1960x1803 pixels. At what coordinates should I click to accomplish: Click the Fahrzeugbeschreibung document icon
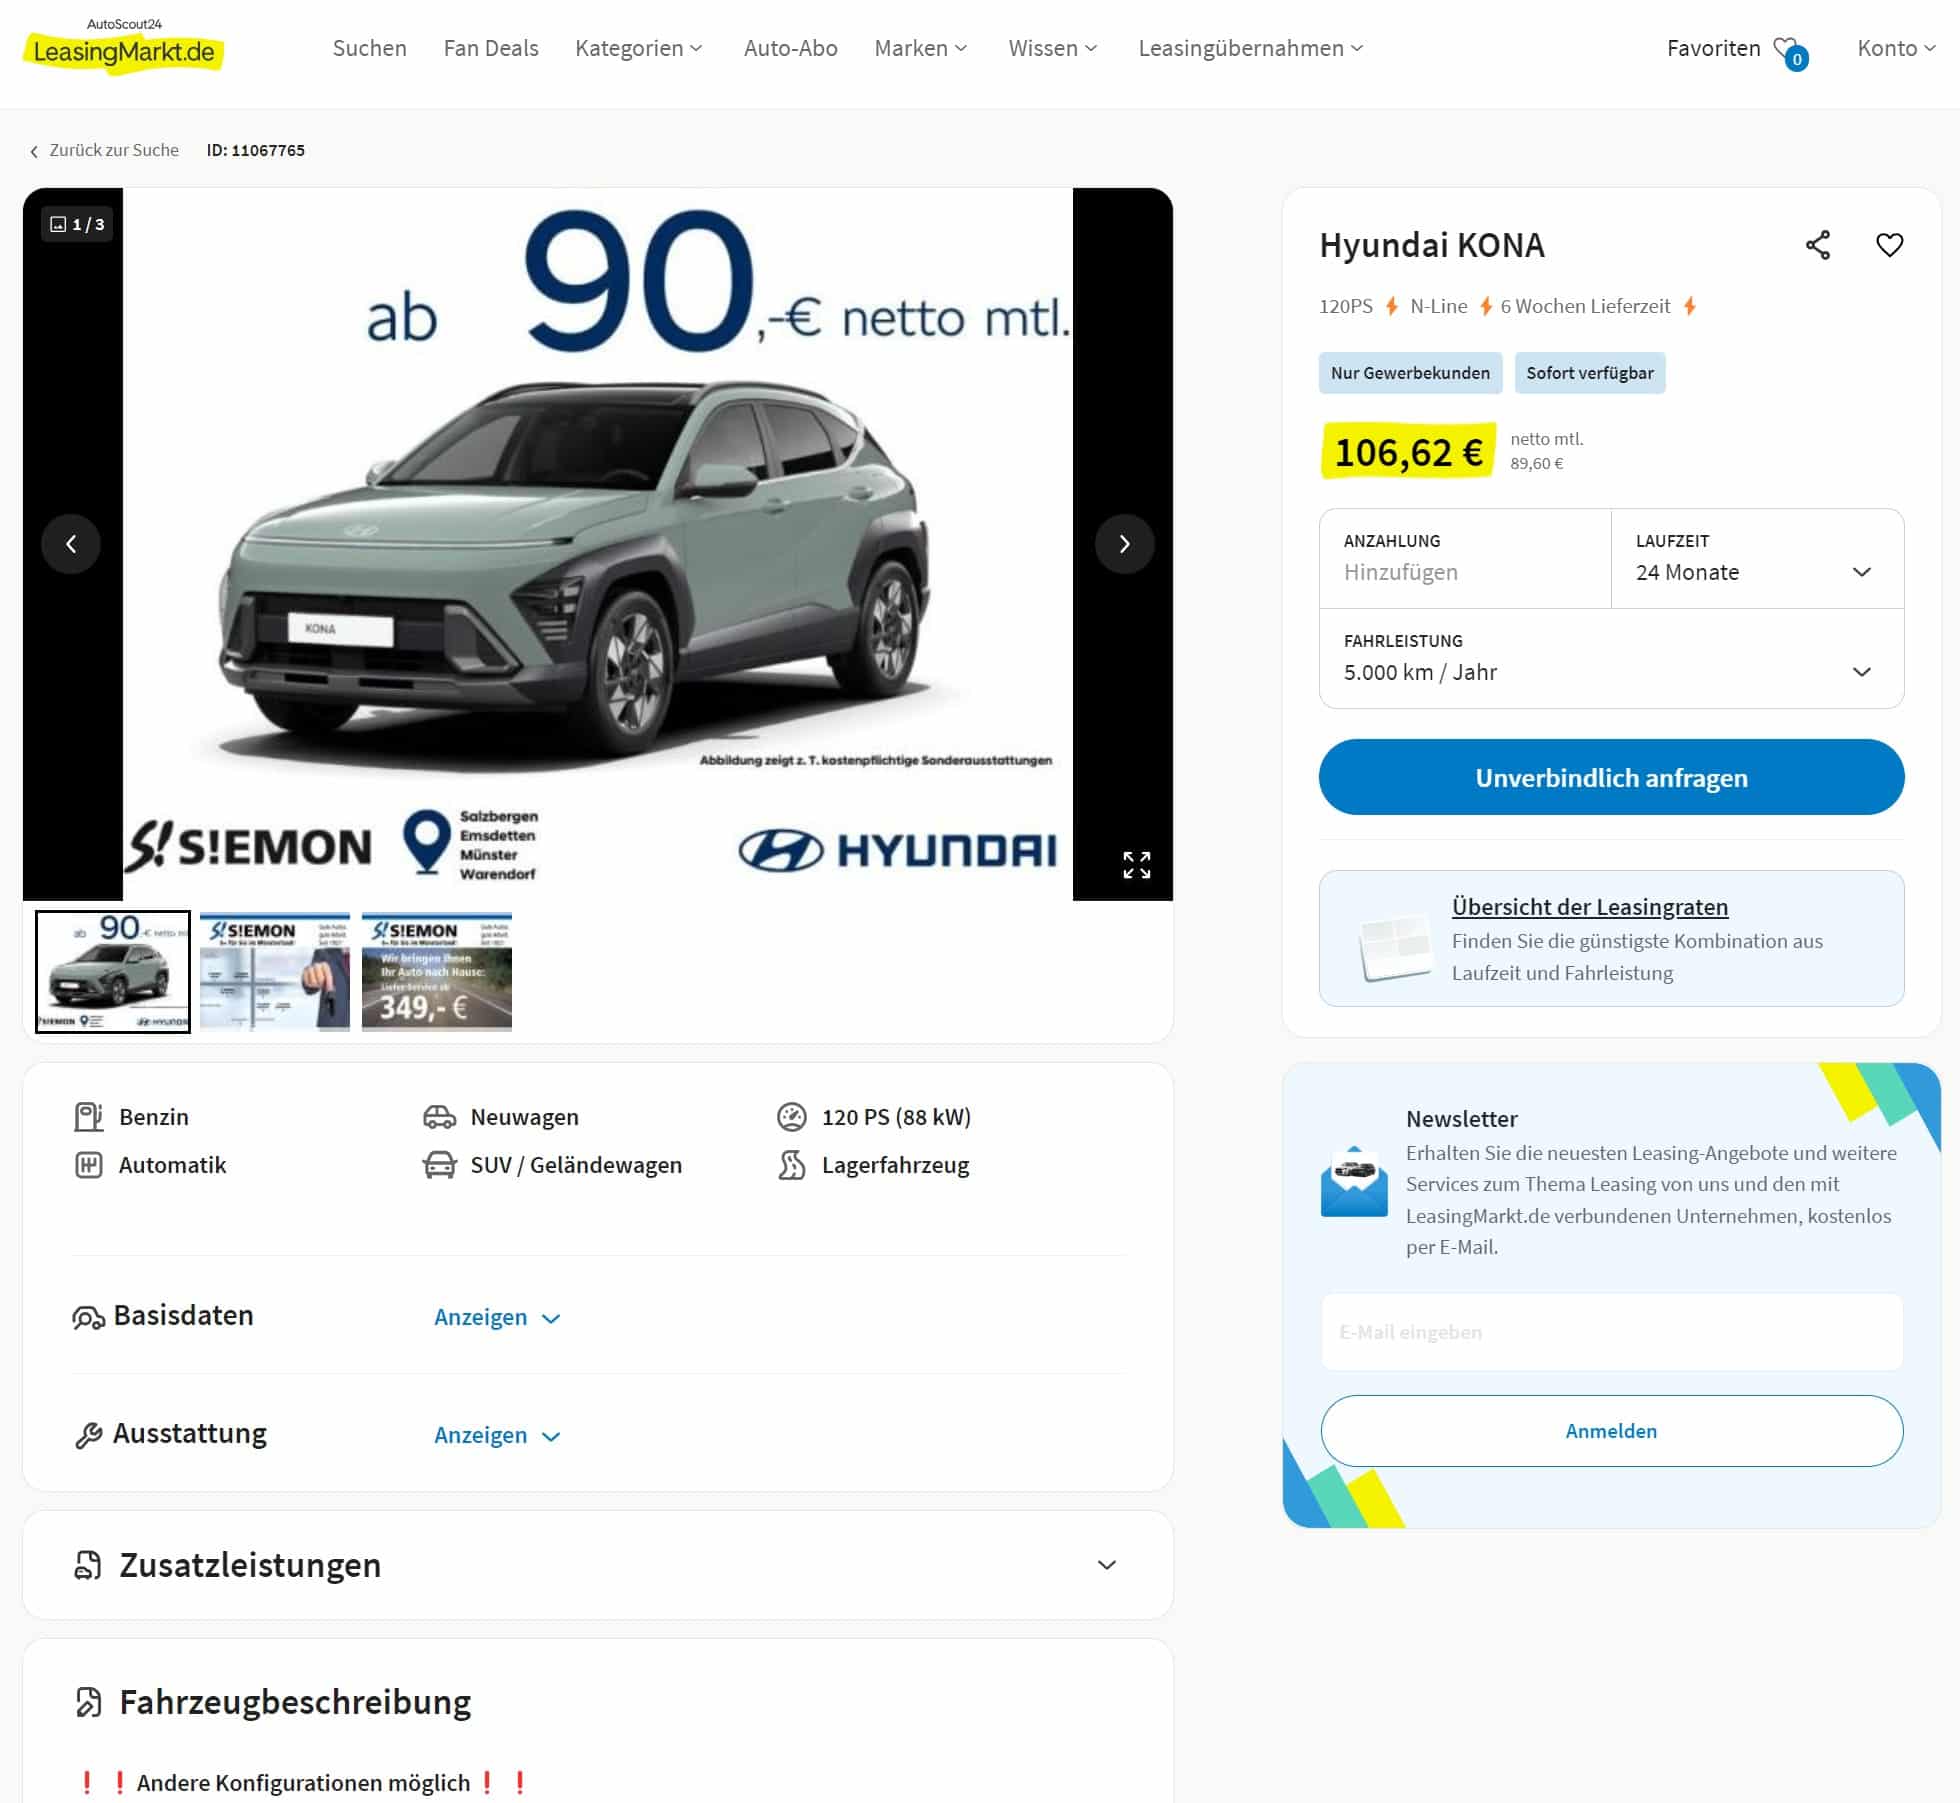[88, 1702]
